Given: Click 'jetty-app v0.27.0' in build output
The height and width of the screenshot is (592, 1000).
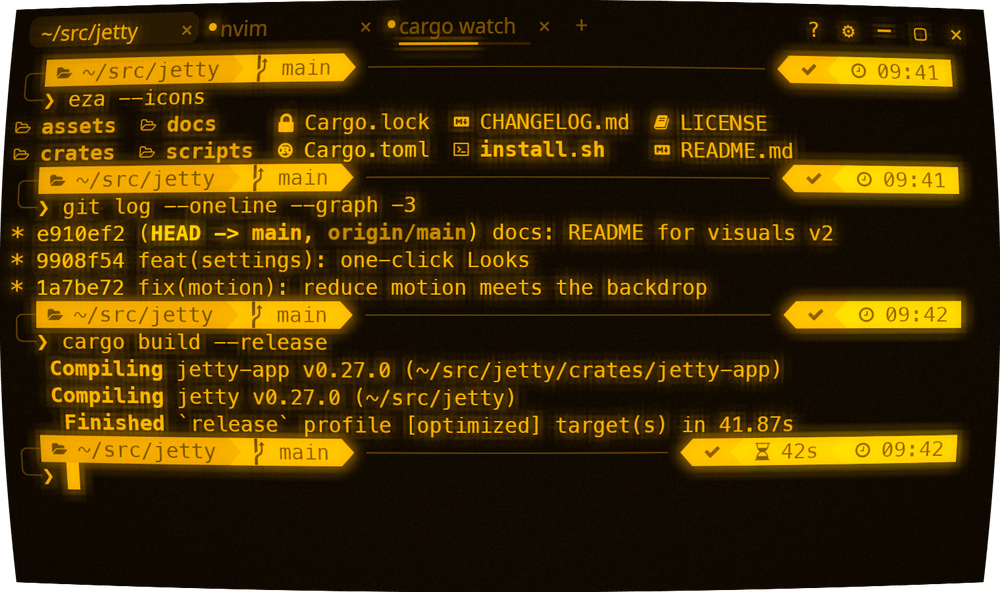Looking at the screenshot, I should coord(283,370).
